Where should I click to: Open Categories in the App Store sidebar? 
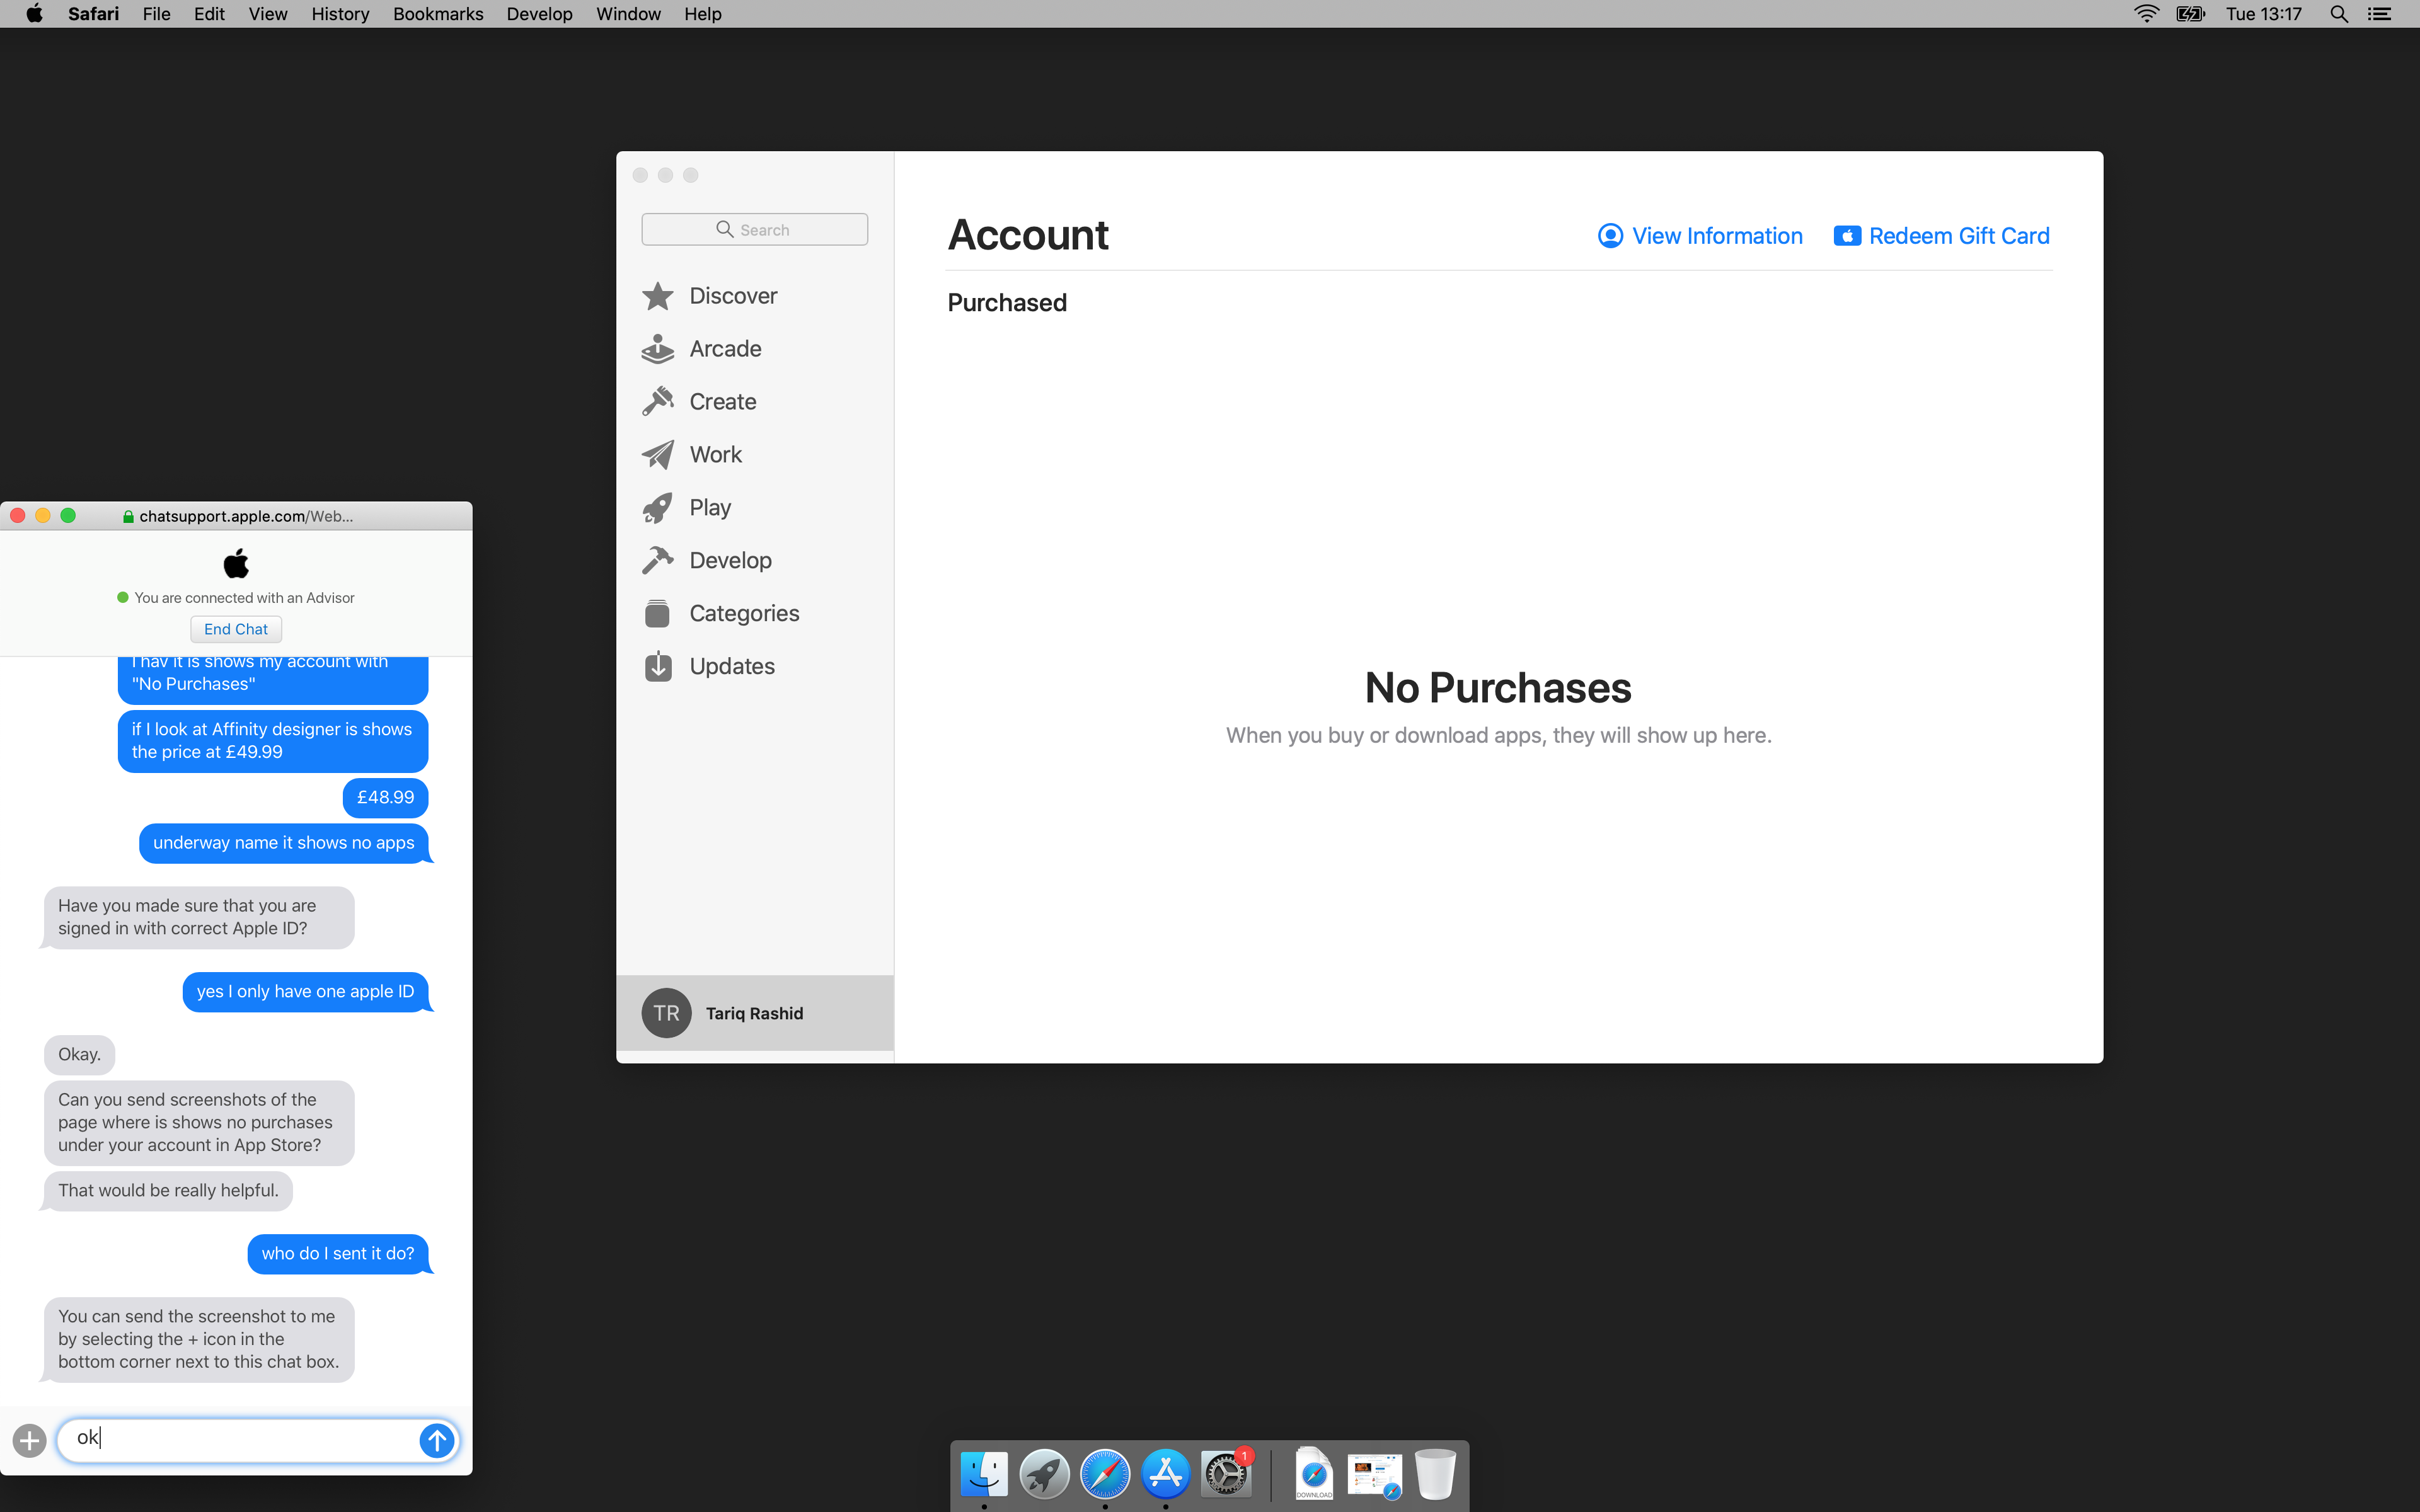pyautogui.click(x=721, y=614)
